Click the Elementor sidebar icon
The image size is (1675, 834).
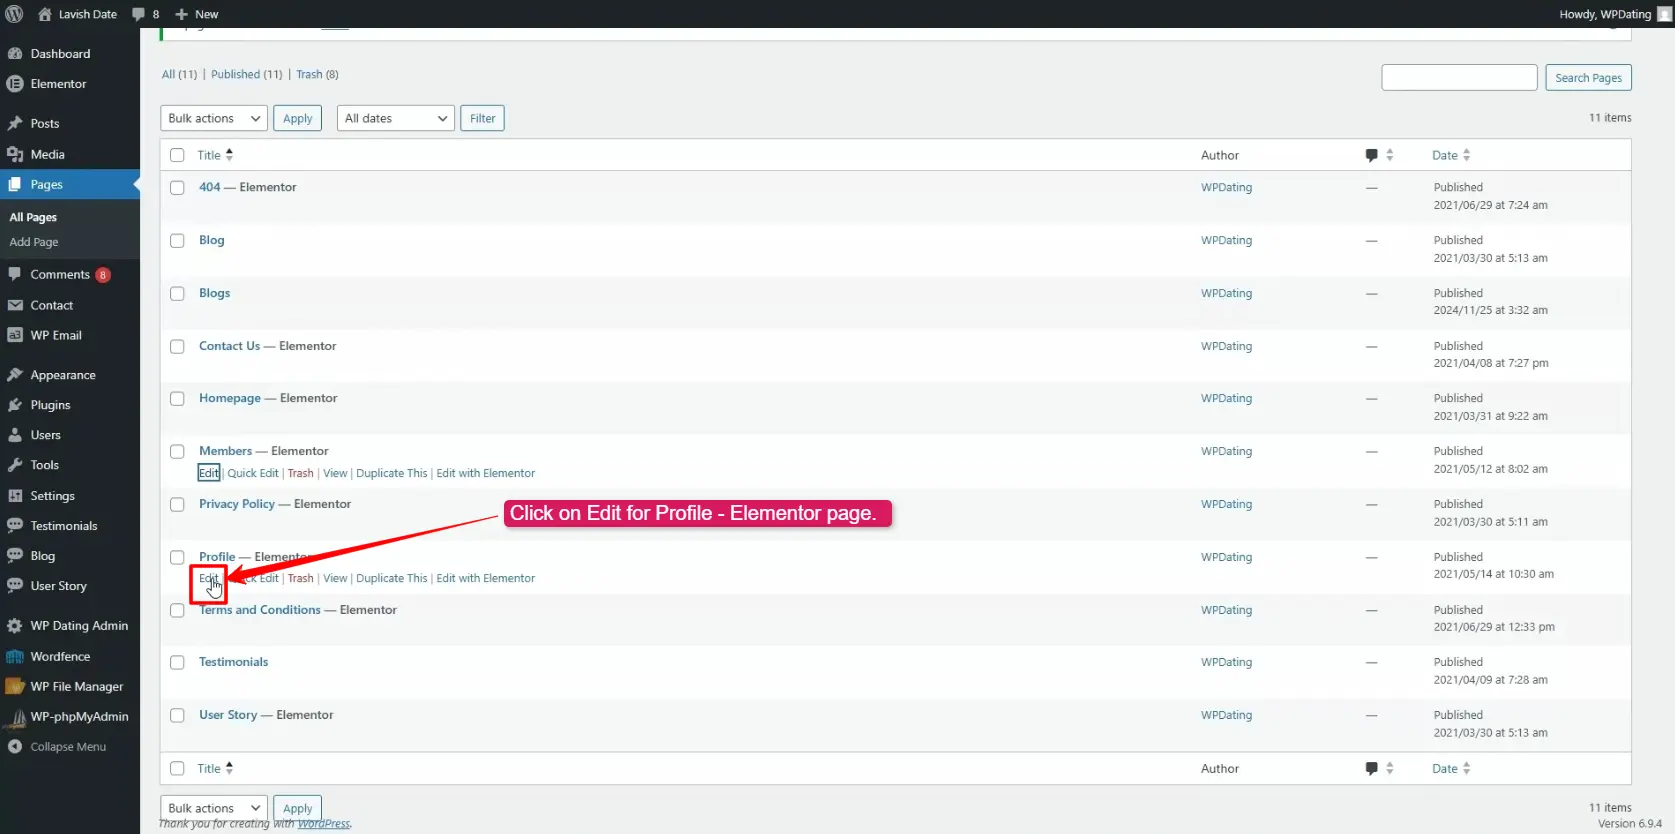[15, 84]
